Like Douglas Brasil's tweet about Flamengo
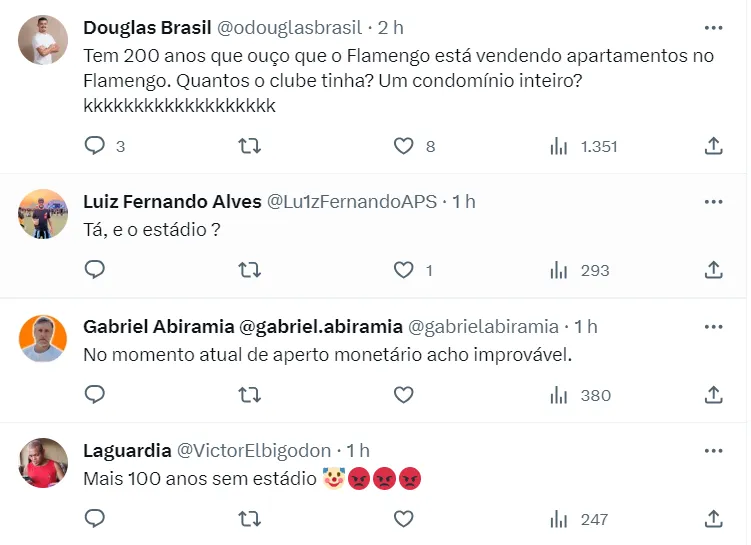 tap(403, 146)
